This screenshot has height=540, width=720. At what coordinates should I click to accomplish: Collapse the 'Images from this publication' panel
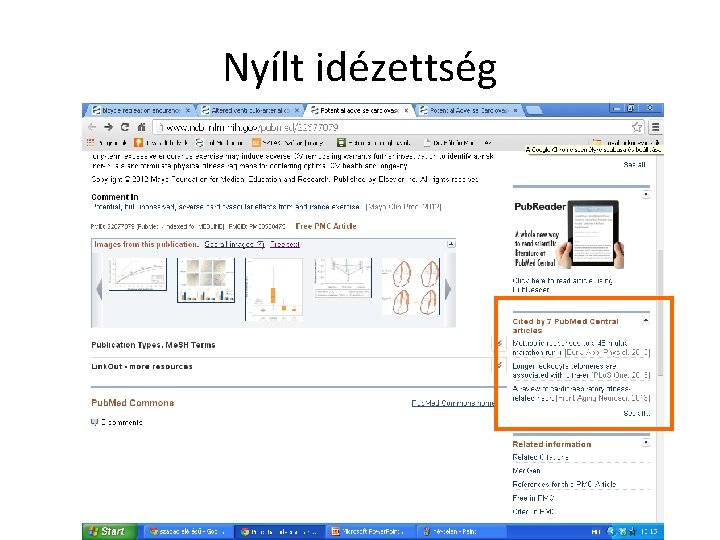(451, 244)
